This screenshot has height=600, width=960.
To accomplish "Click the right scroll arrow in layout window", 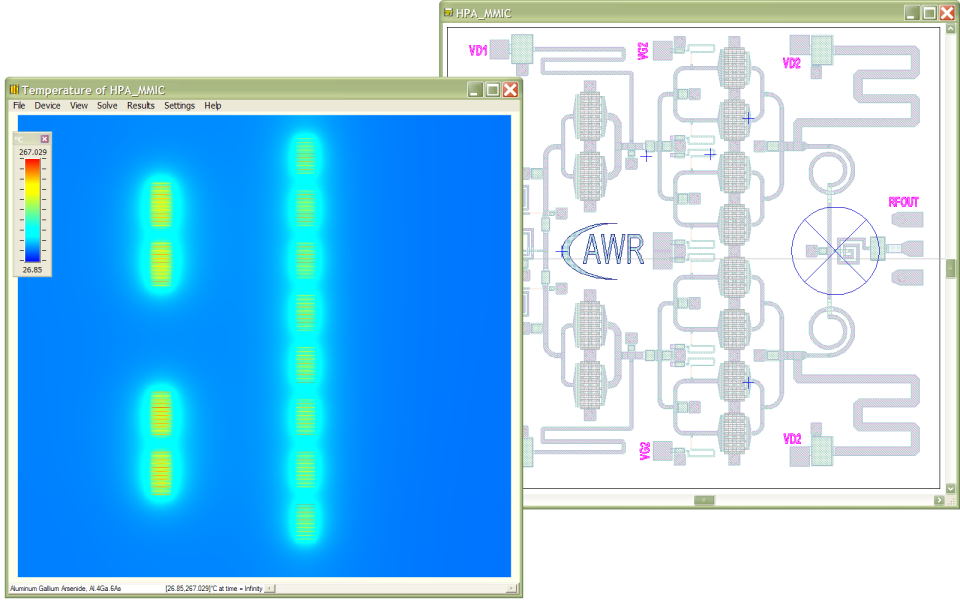I will click(x=938, y=499).
